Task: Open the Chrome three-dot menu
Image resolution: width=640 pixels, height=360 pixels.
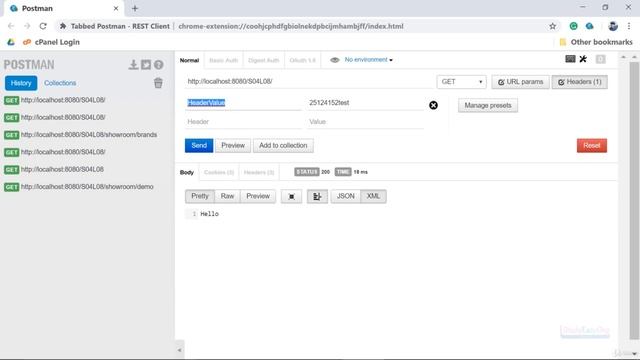Action: (x=629, y=26)
